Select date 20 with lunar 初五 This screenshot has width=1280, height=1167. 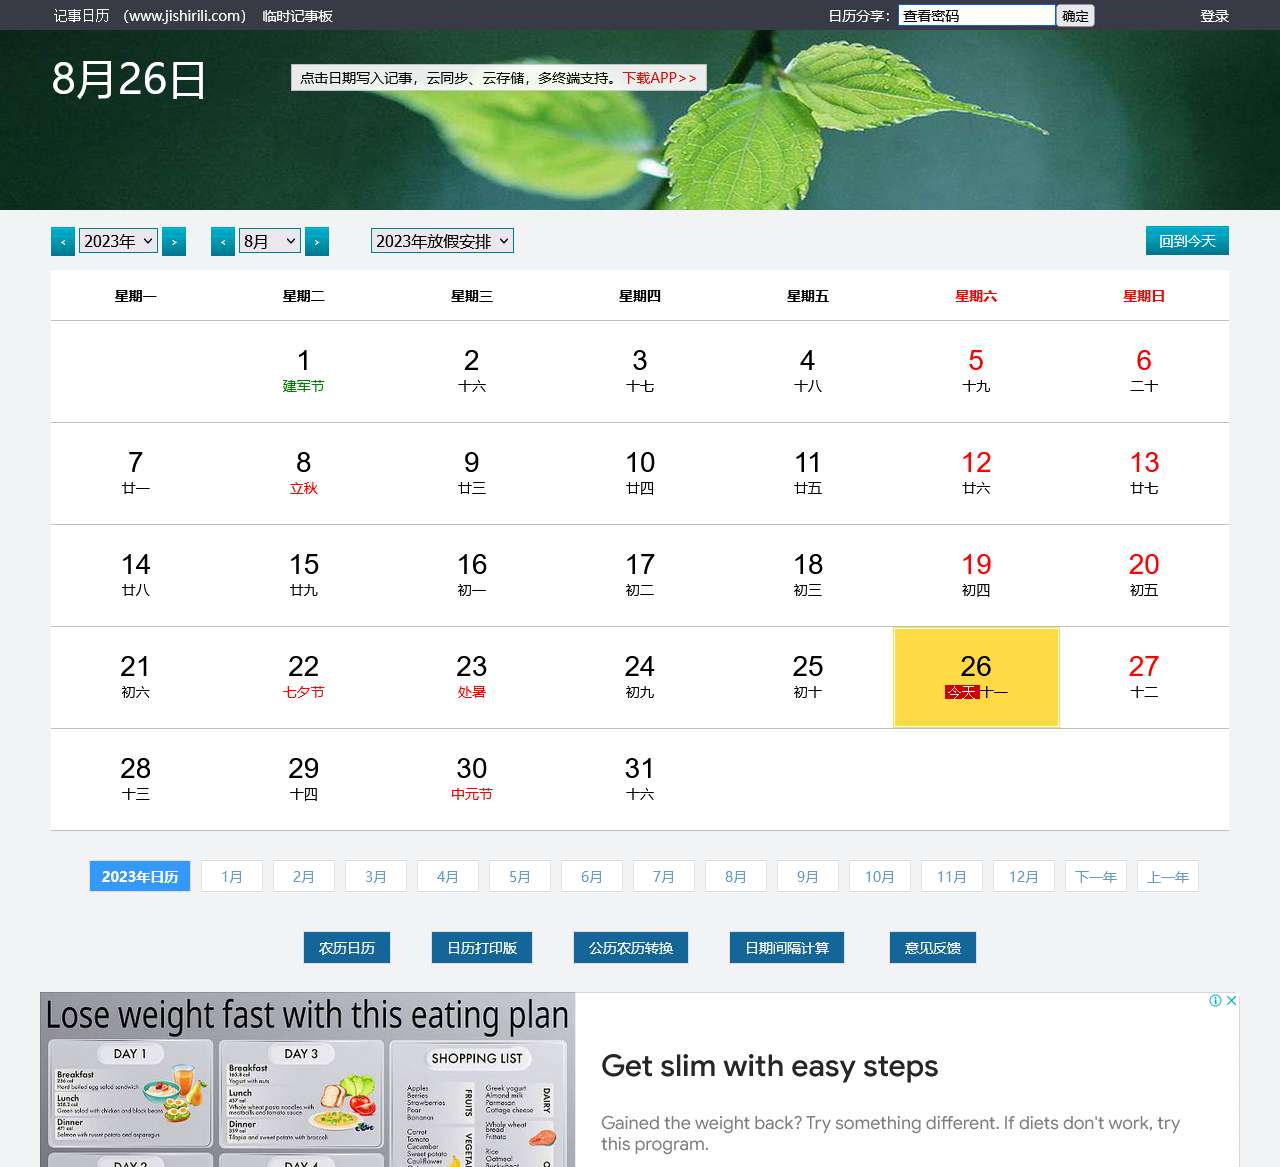tap(1144, 575)
